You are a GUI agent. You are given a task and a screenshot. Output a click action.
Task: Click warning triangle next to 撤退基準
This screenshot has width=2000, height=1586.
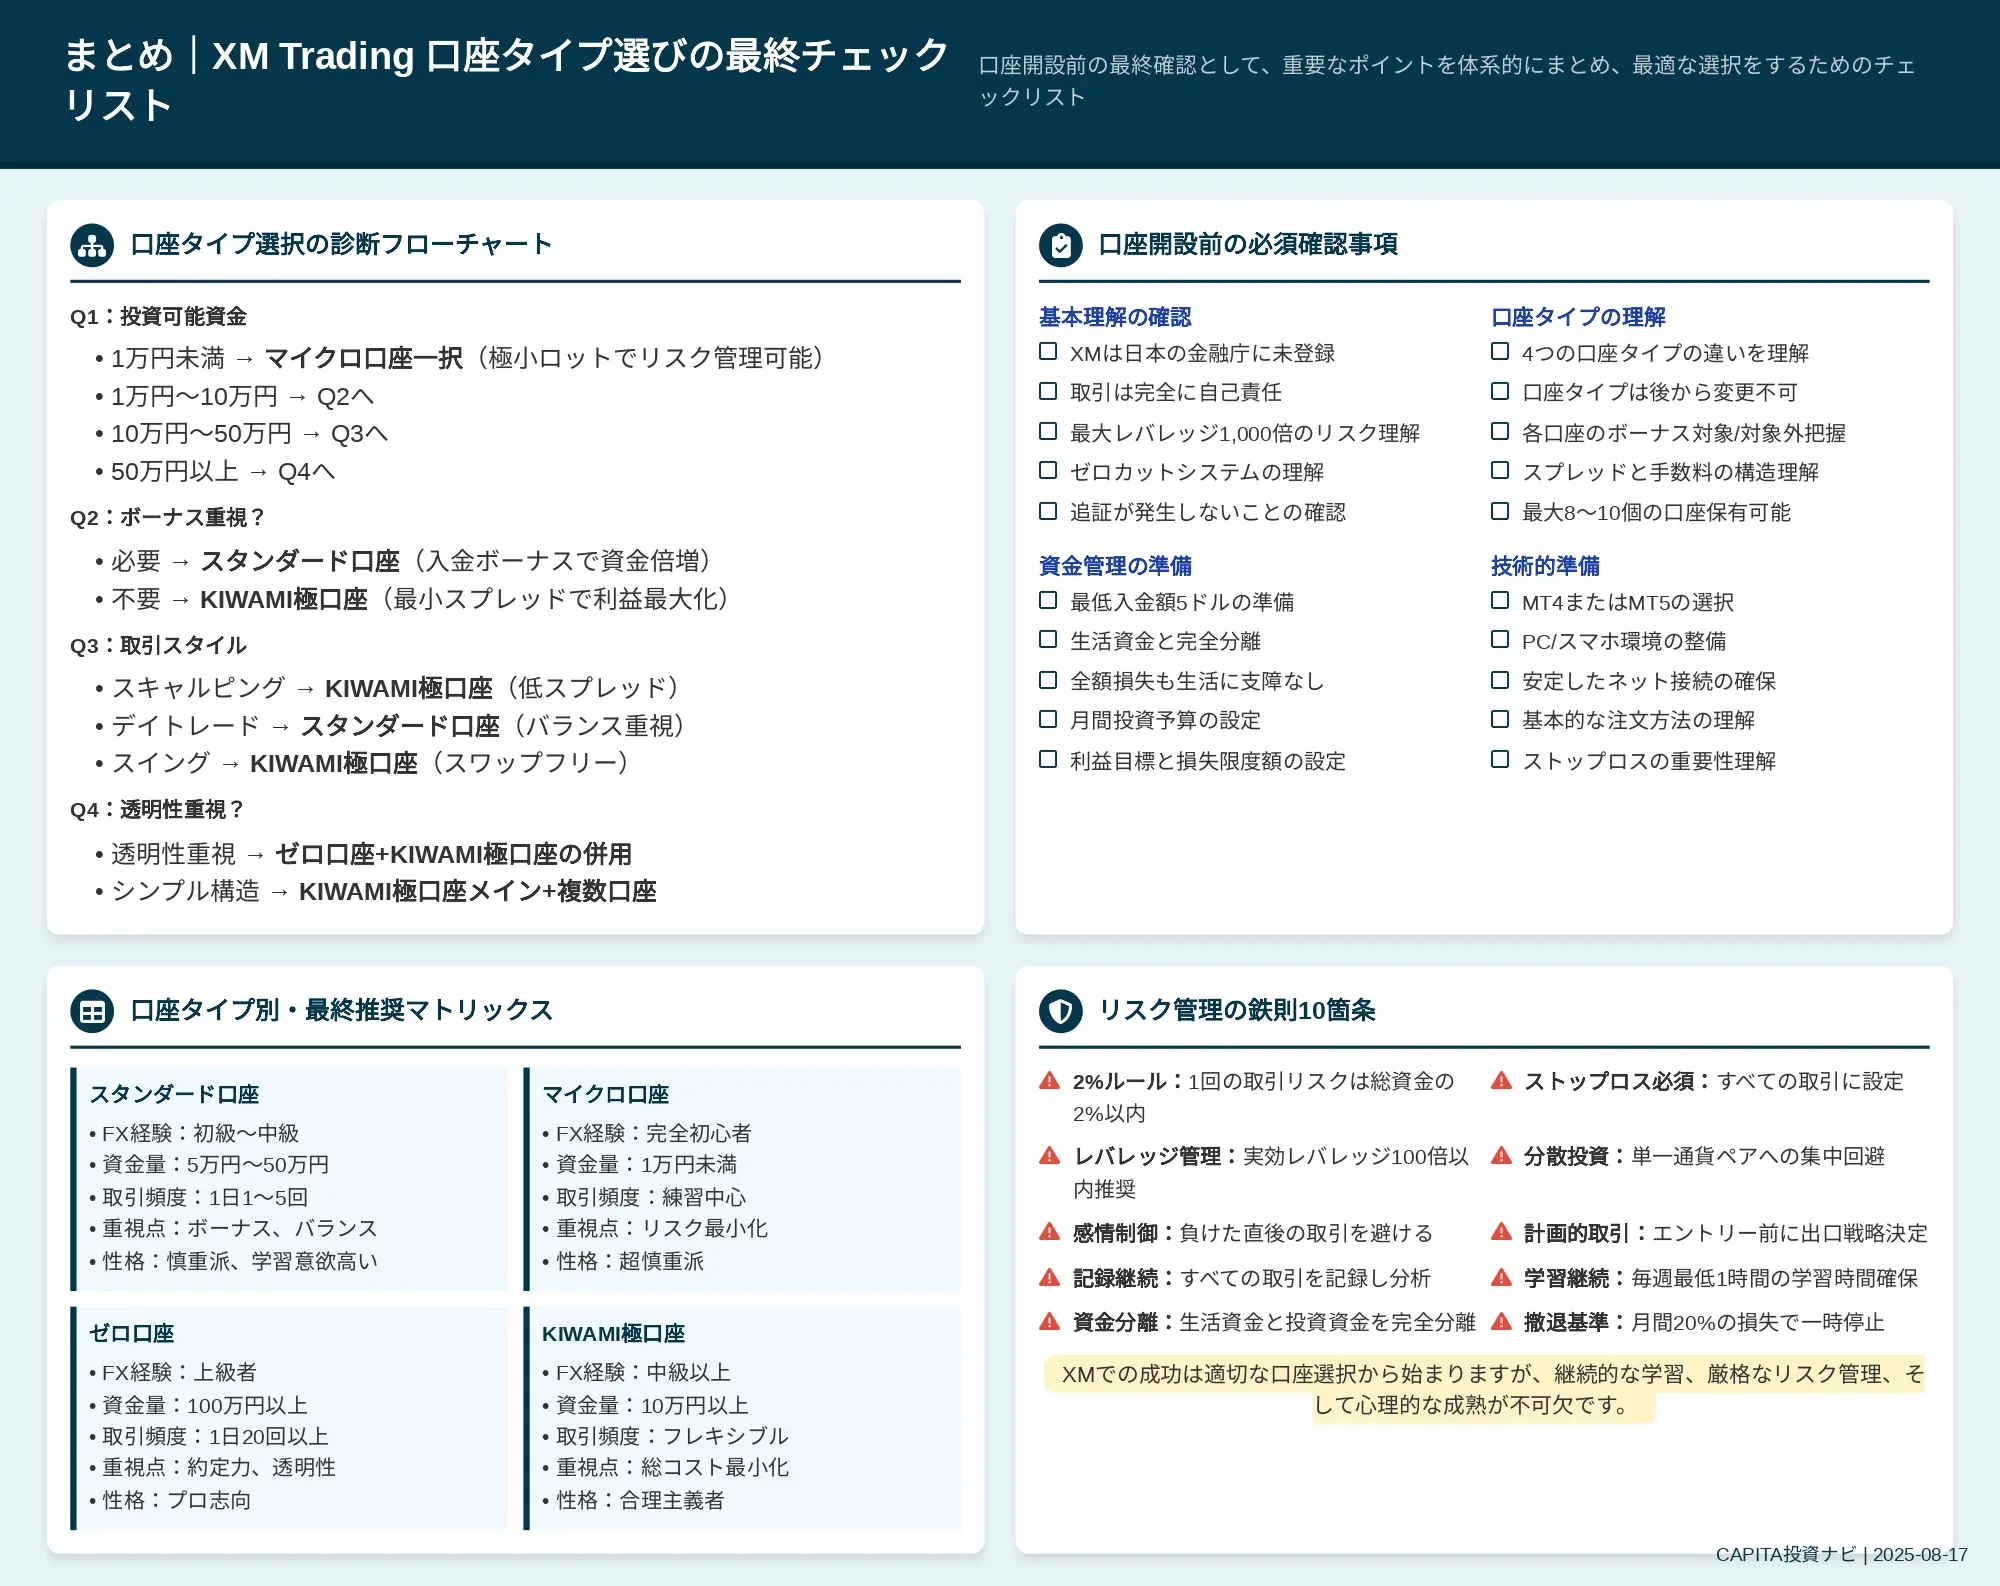tap(1501, 1322)
